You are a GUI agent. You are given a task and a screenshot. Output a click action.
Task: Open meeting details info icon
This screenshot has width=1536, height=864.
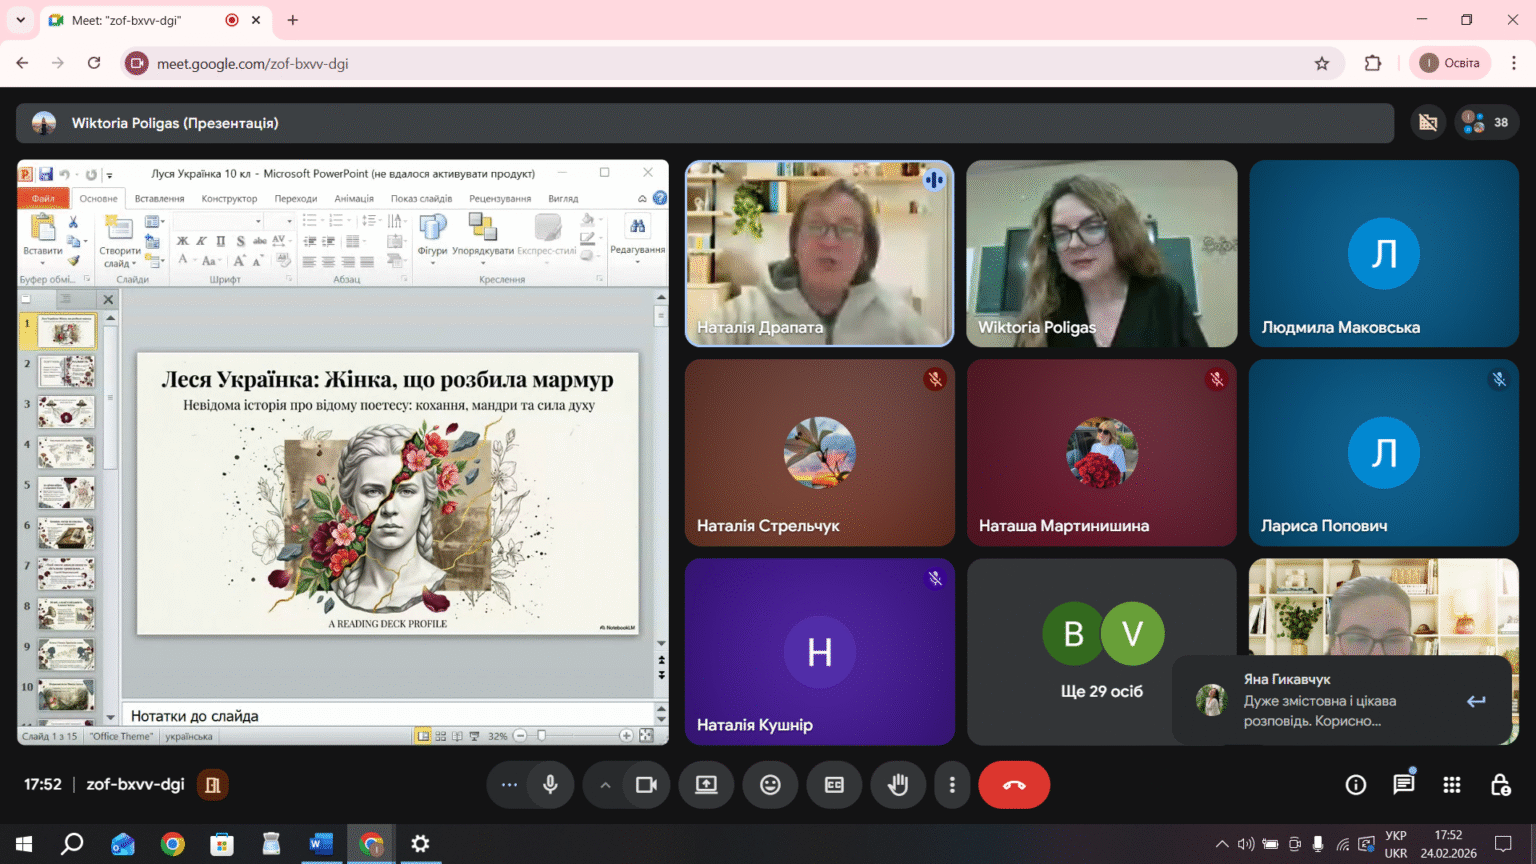tap(1356, 785)
